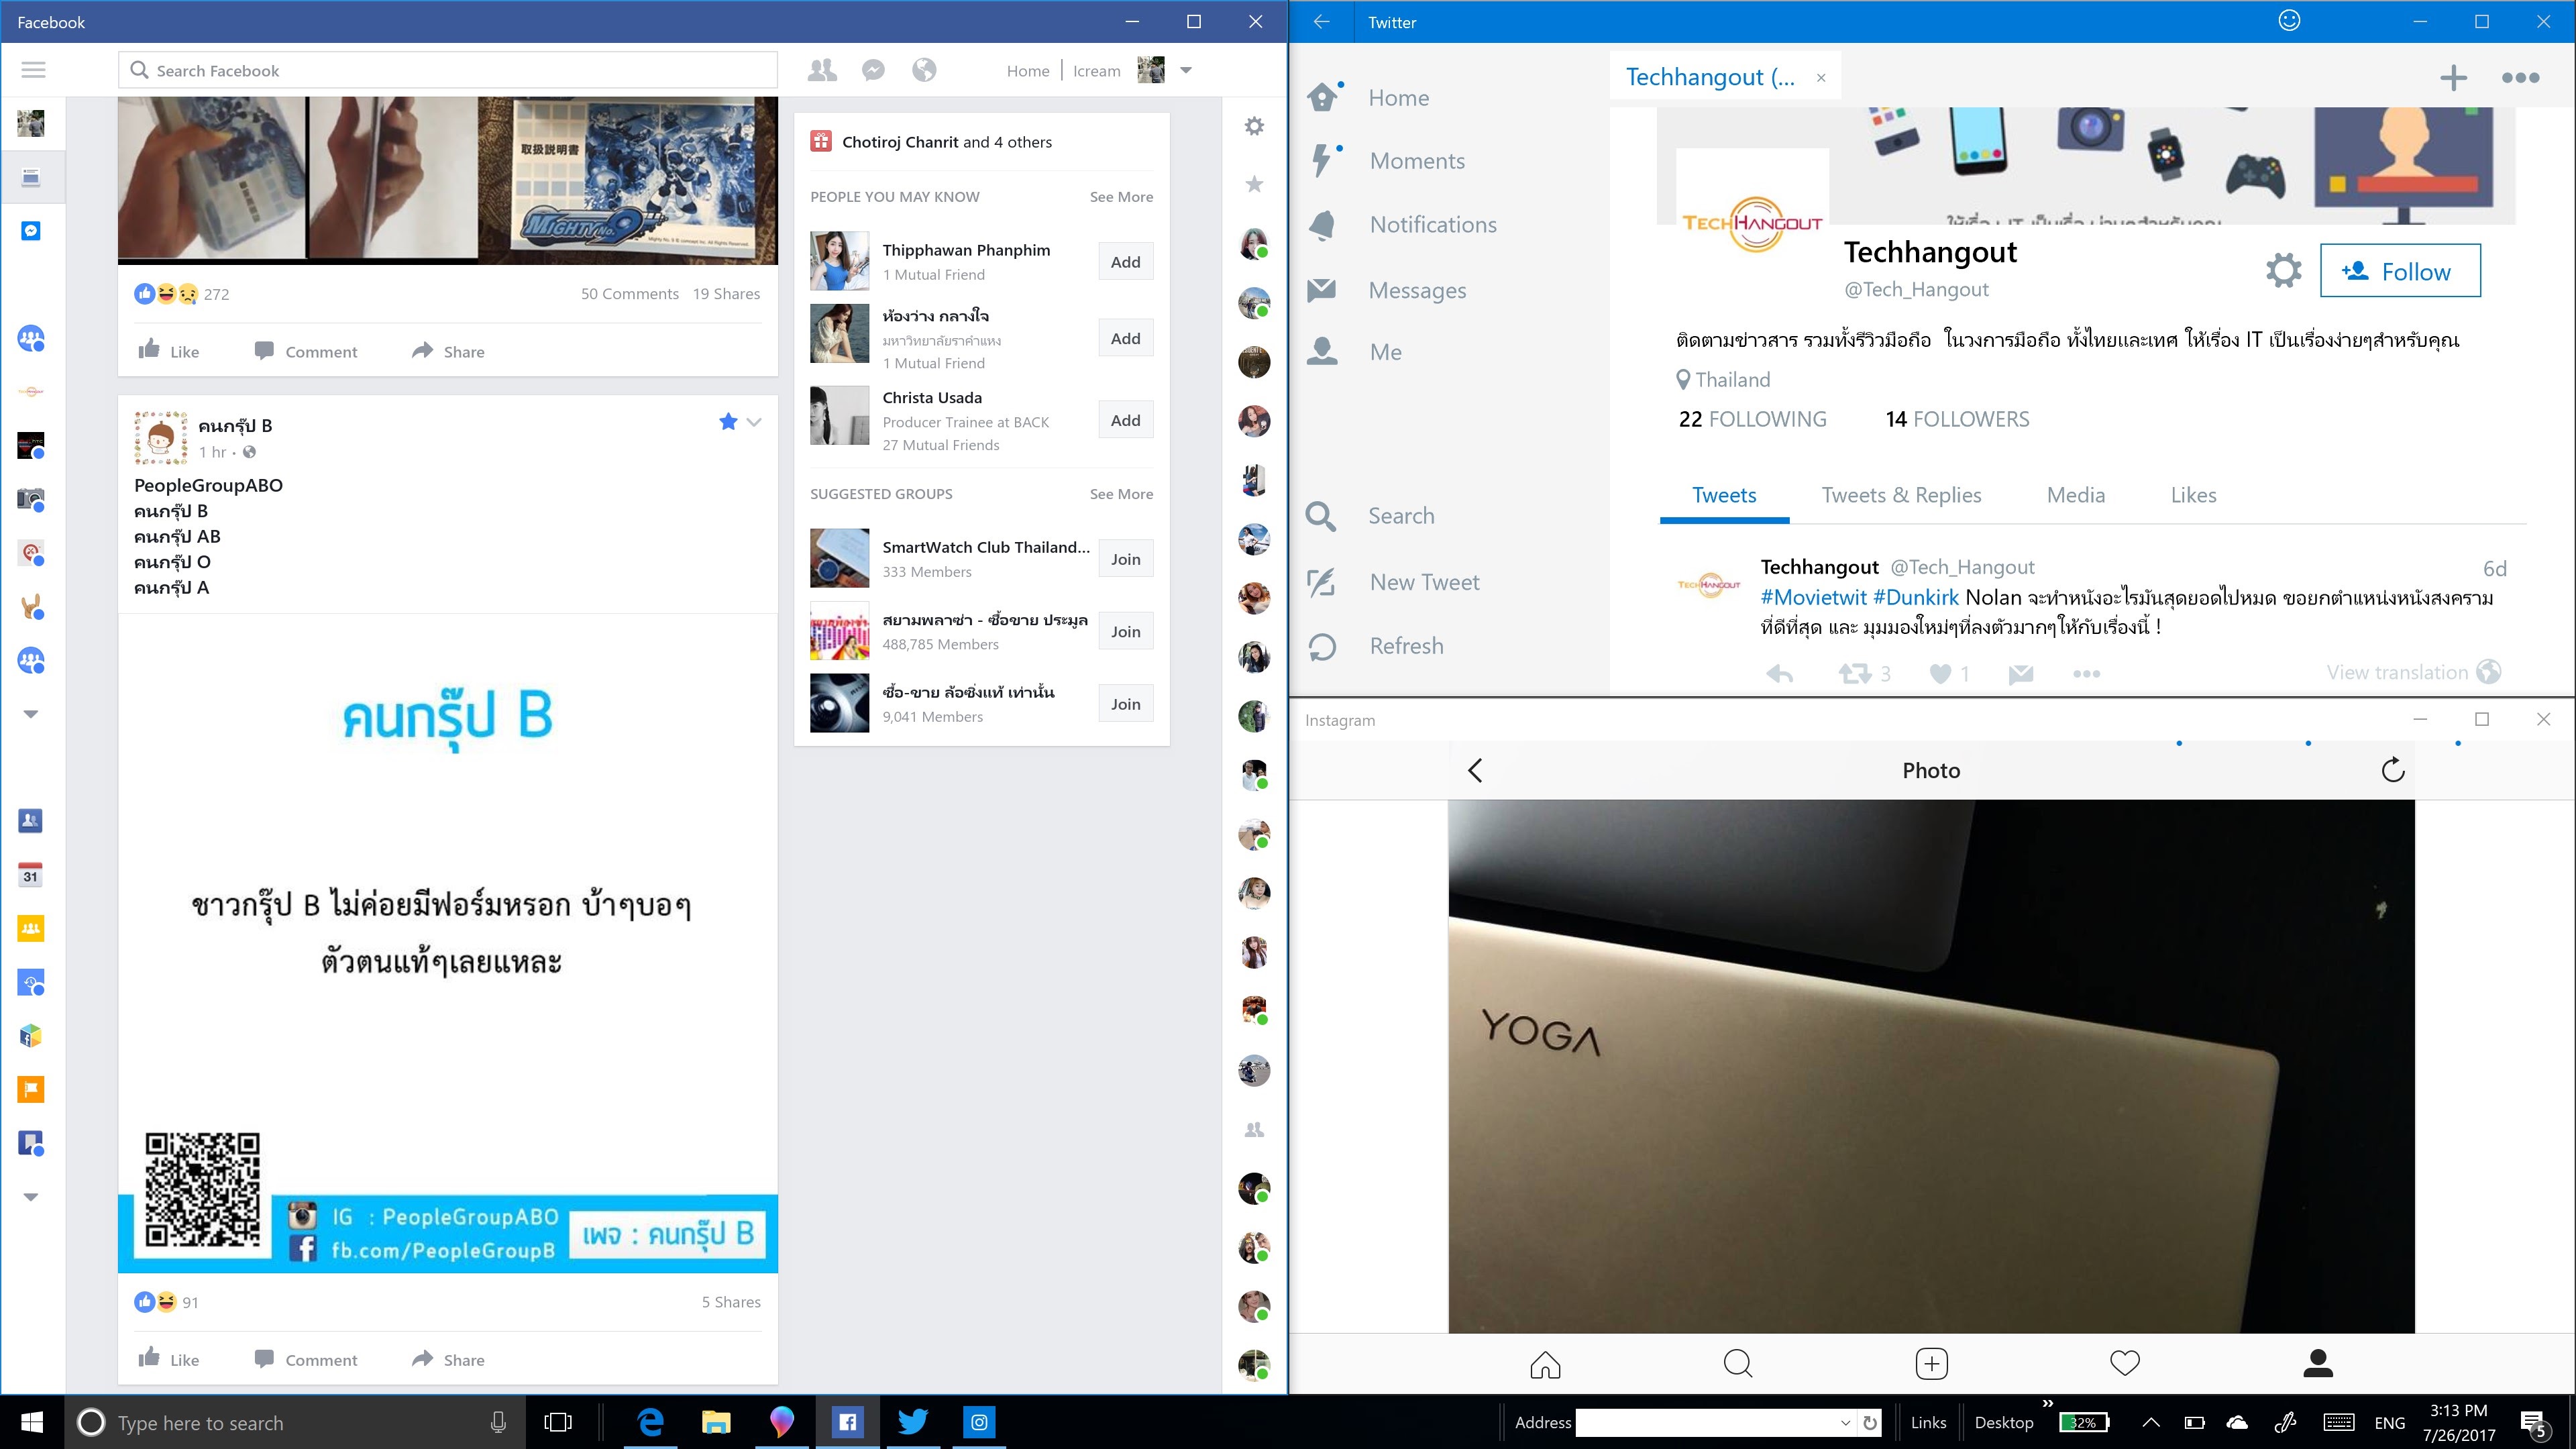This screenshot has width=2576, height=1449.
Task: Open #Dunkirk hashtag link
Action: pyautogui.click(x=1916, y=598)
